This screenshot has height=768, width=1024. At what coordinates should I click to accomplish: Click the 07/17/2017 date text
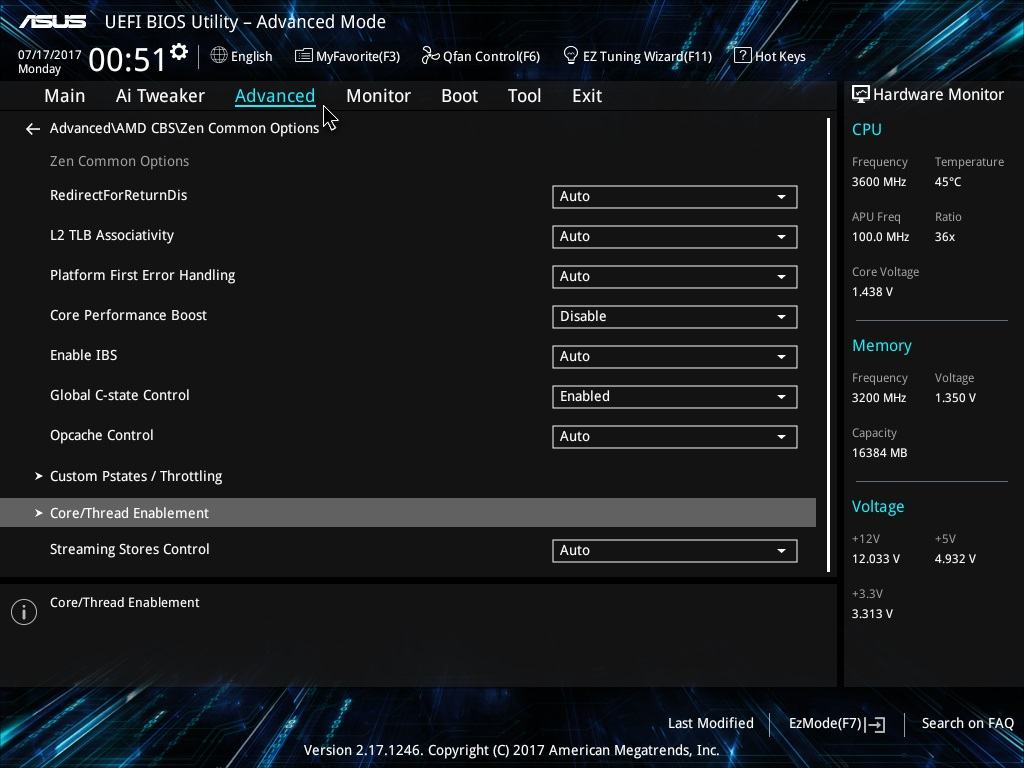[50, 54]
